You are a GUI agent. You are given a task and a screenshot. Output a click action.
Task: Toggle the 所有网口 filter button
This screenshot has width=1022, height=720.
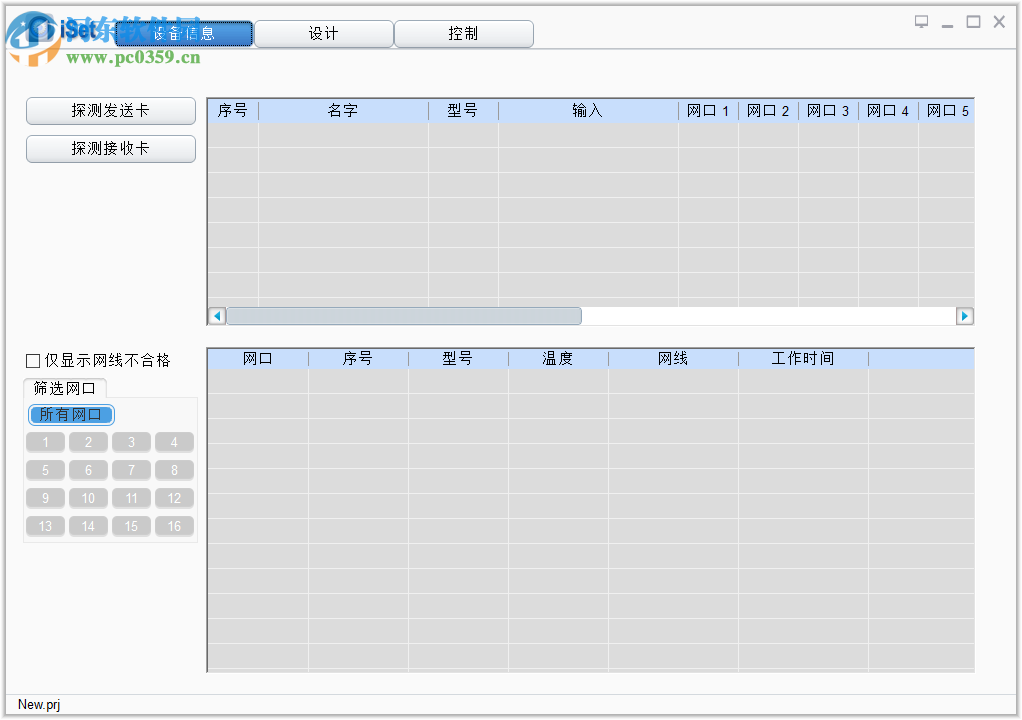70,414
